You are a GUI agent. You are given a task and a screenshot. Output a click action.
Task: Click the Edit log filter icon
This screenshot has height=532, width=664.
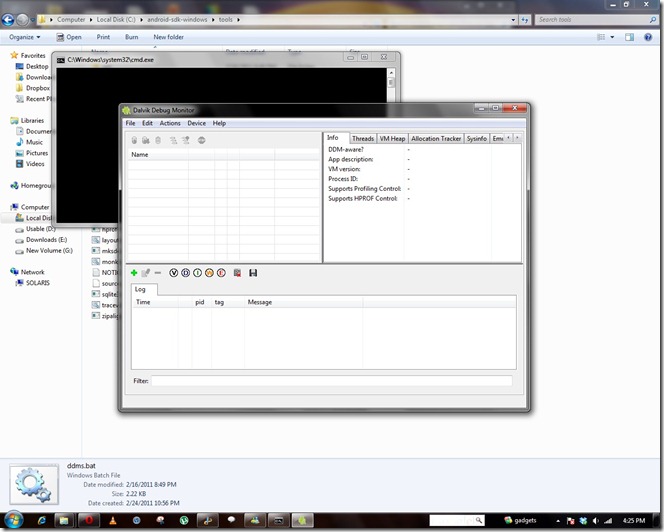pos(146,273)
